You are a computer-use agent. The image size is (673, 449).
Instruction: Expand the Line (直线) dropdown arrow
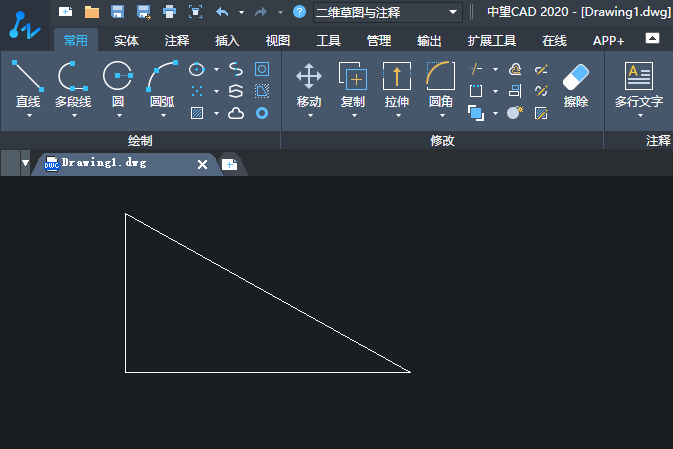point(29,115)
